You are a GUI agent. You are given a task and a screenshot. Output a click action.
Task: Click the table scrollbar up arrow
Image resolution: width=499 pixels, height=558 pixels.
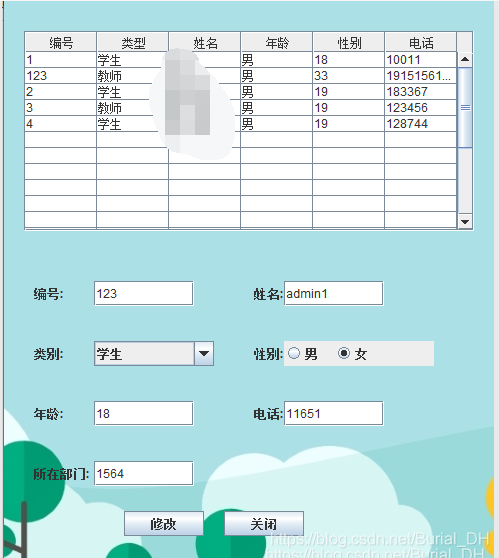[x=465, y=59]
